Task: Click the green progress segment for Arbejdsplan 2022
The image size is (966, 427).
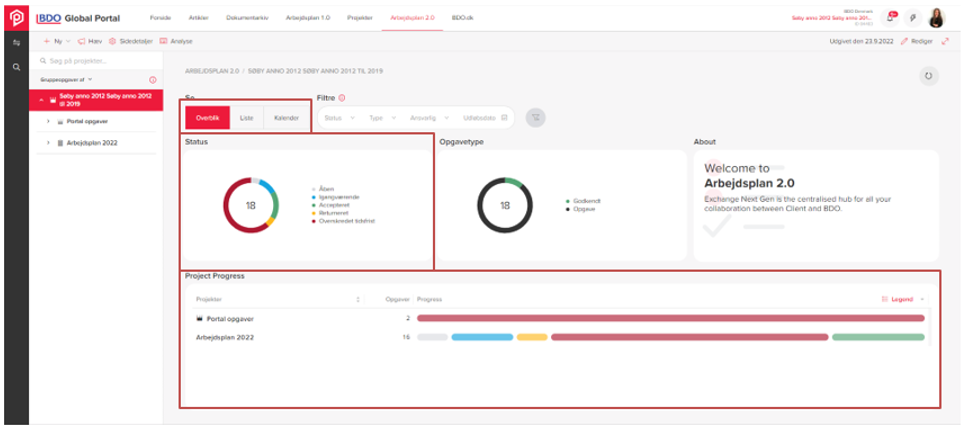Action: (878, 337)
